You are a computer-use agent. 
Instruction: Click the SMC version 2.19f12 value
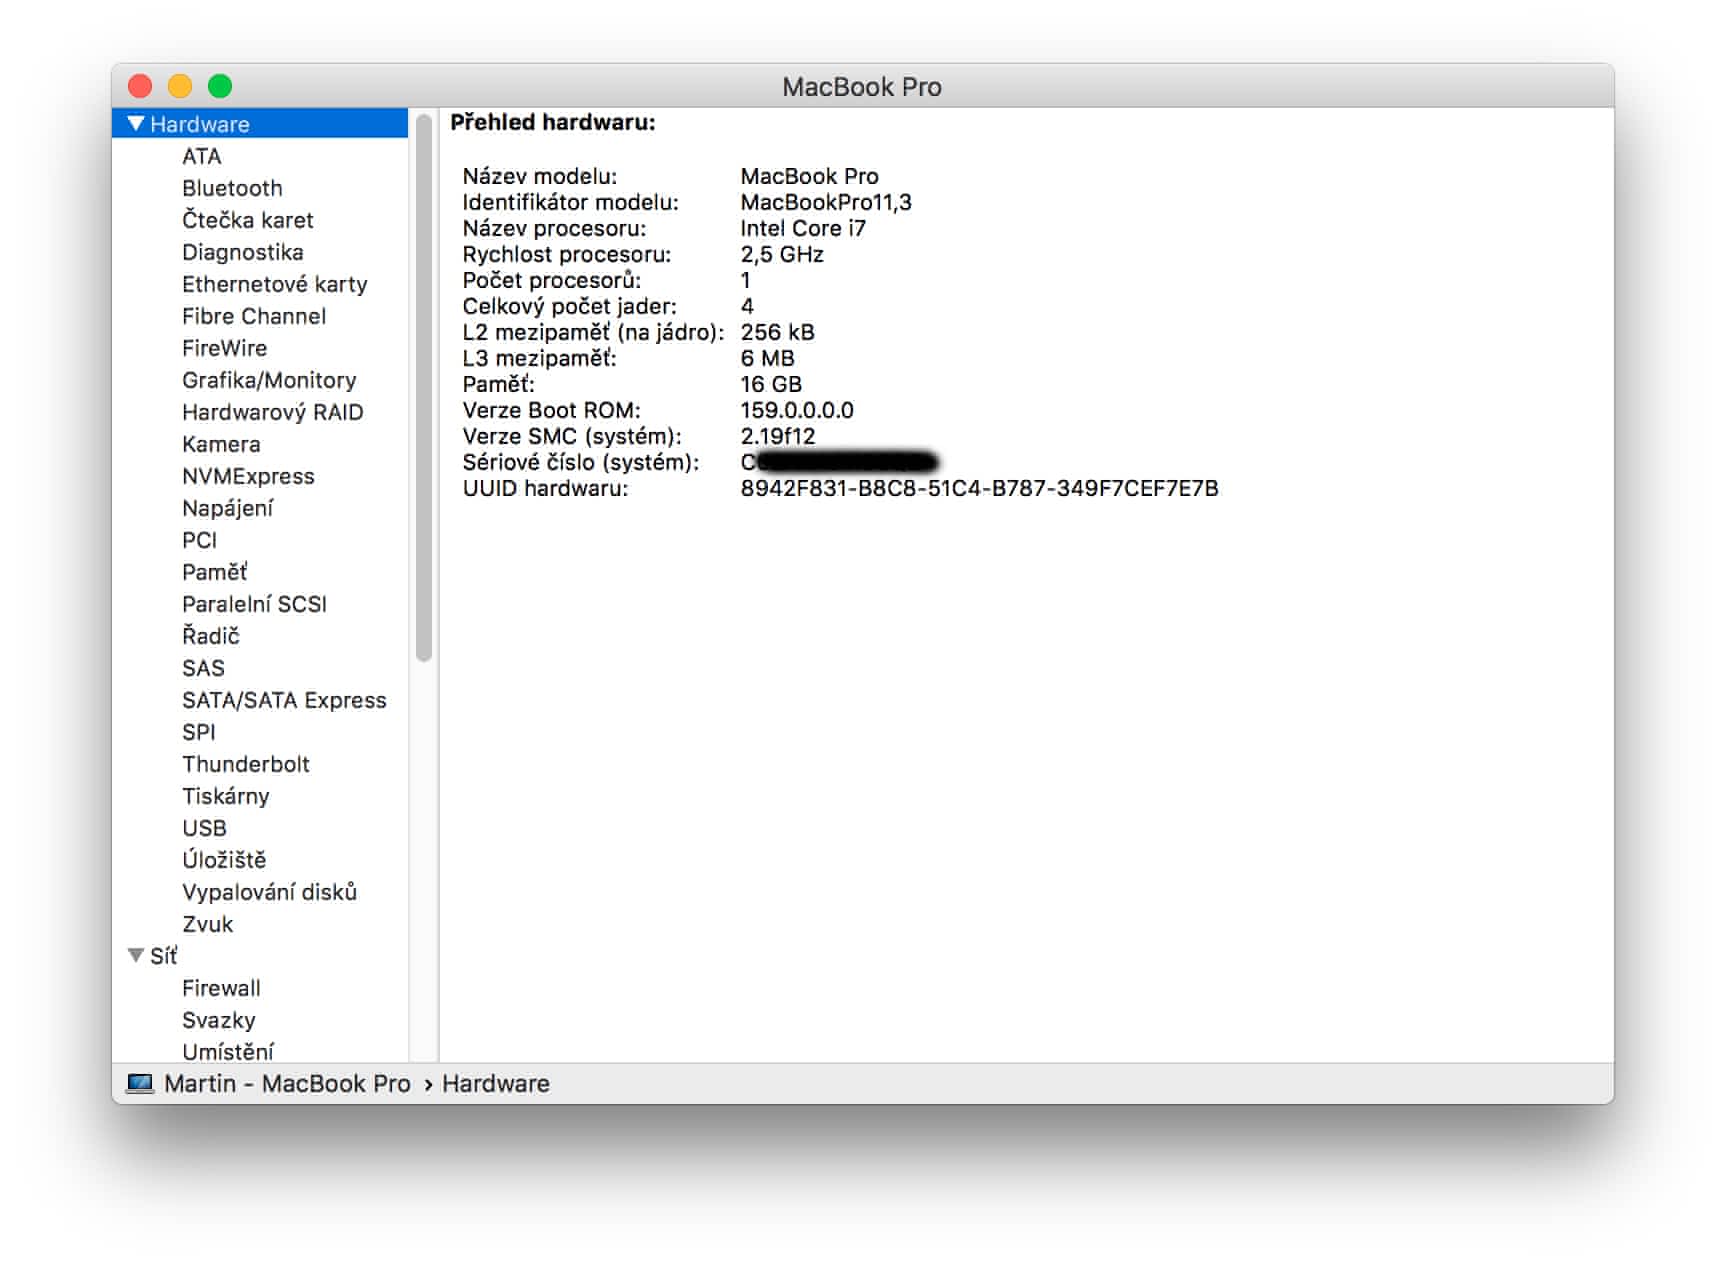[x=778, y=436]
